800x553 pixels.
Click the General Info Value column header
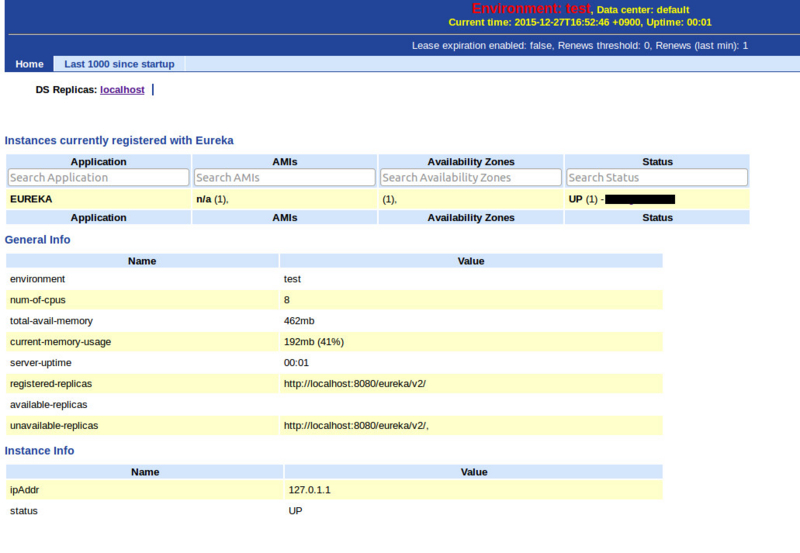pyautogui.click(x=471, y=261)
